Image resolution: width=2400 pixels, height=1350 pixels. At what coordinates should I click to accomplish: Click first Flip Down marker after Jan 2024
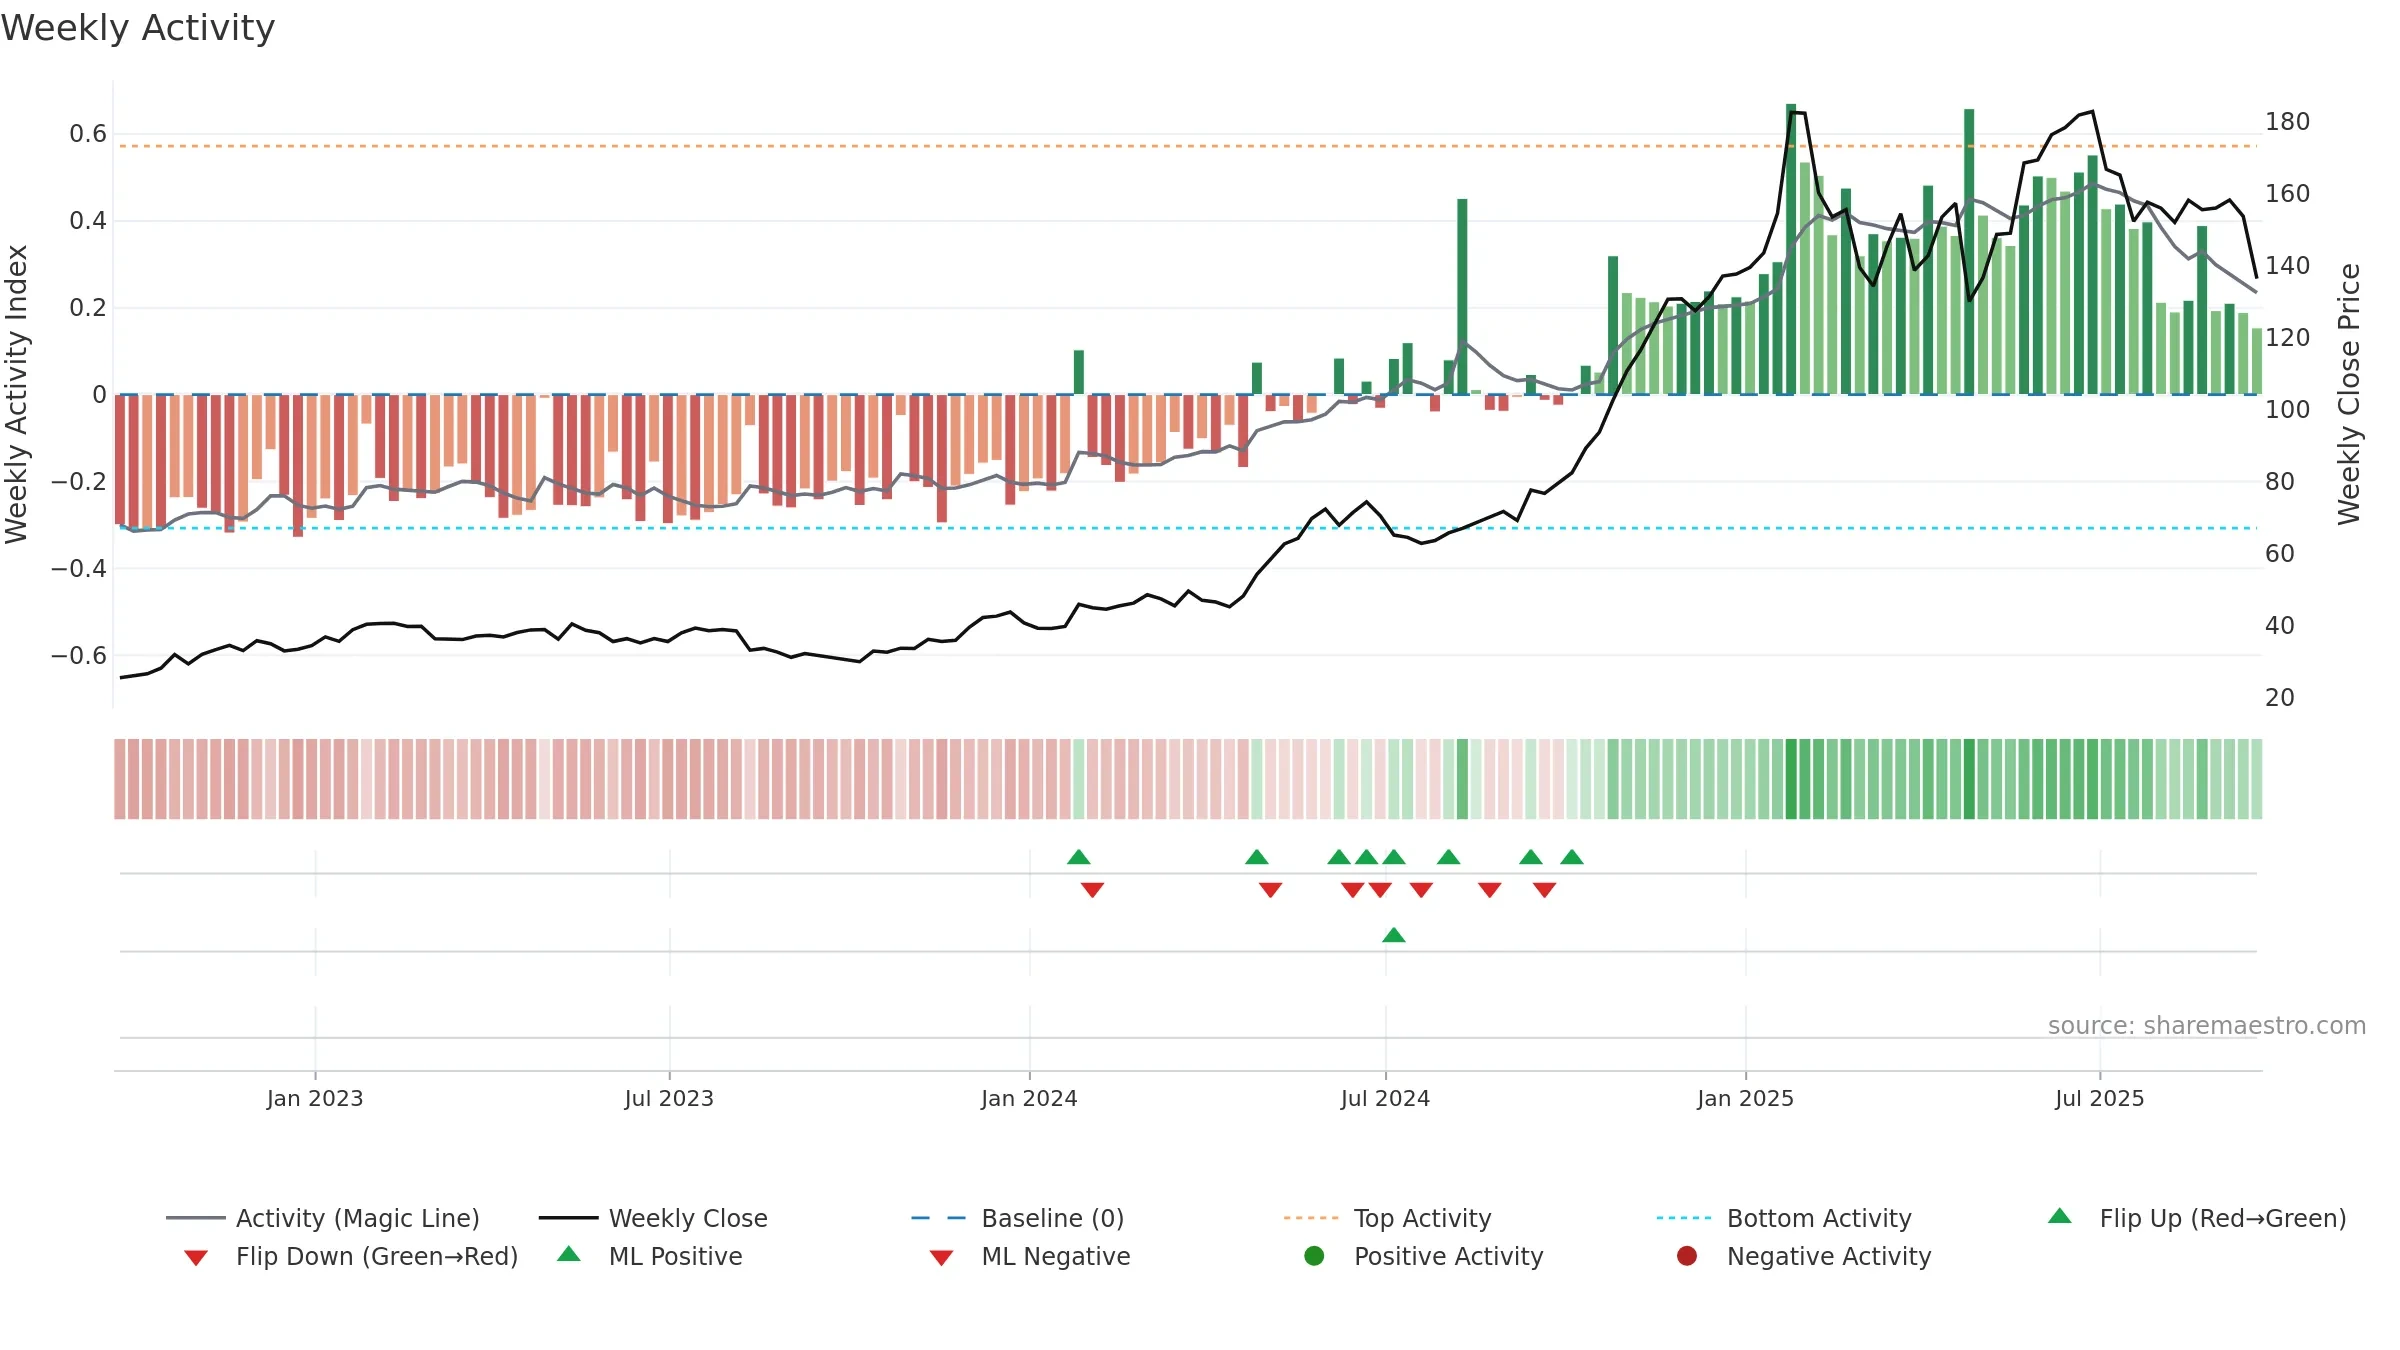click(1092, 890)
